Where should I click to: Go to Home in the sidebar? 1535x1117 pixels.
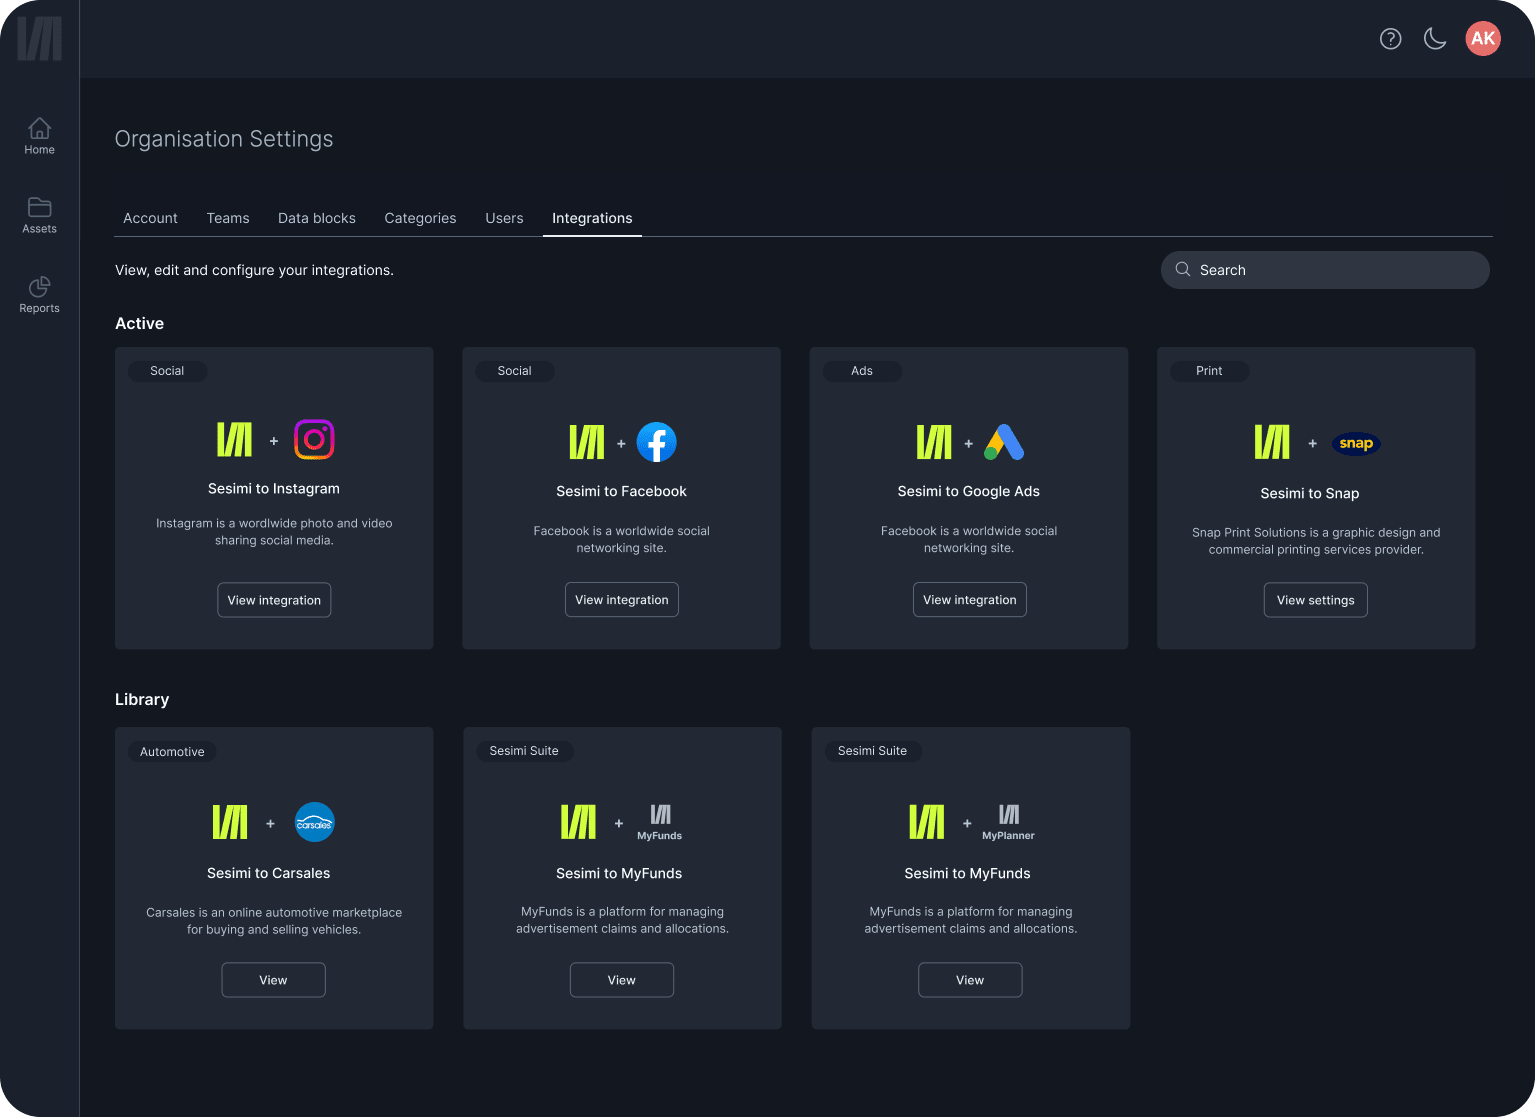pyautogui.click(x=39, y=136)
